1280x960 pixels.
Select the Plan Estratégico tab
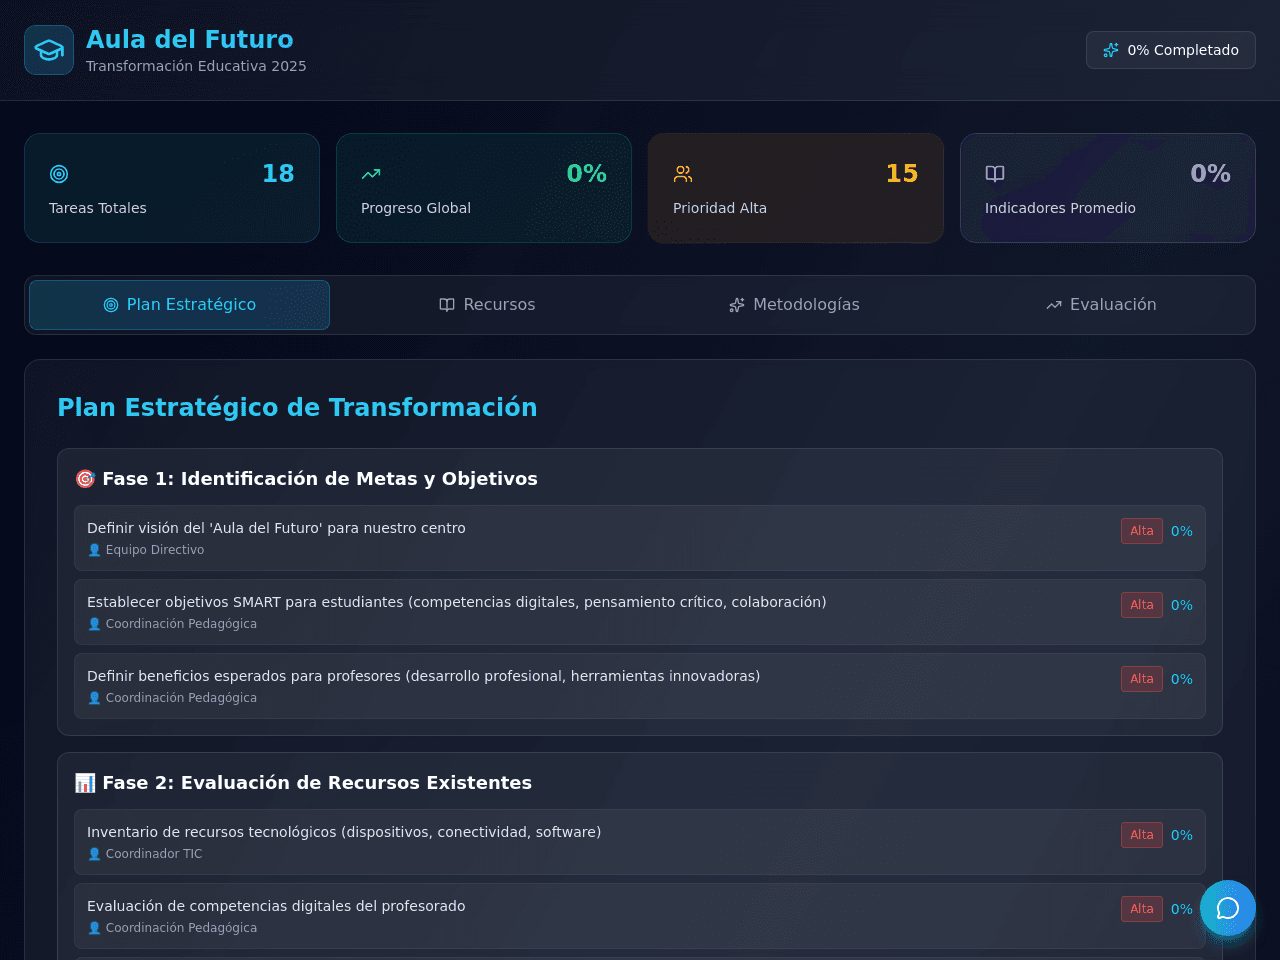pos(180,305)
